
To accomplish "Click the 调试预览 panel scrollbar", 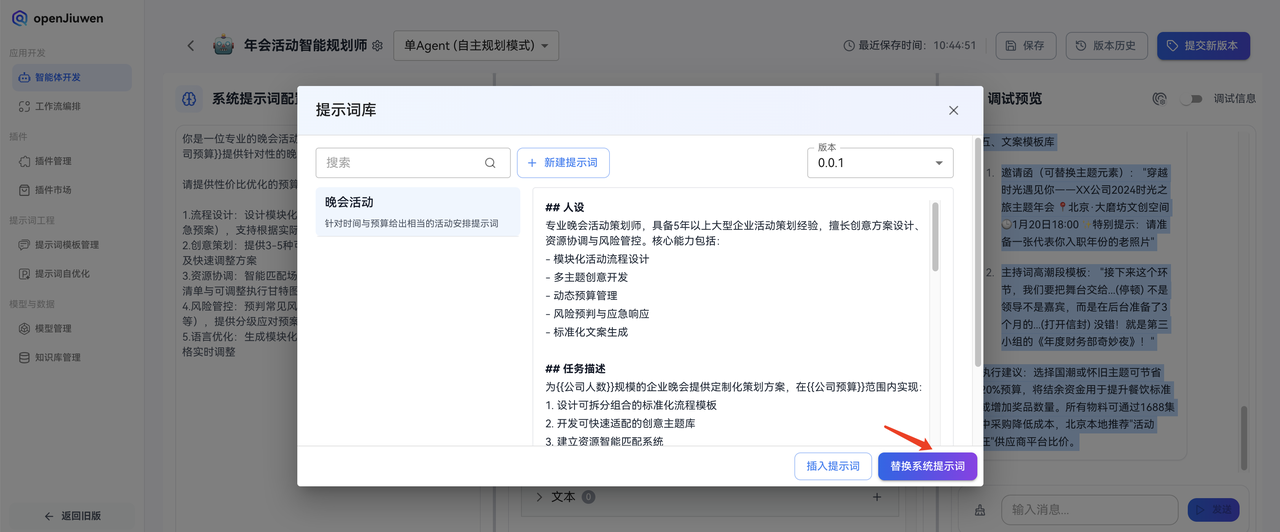I will coord(1245,438).
